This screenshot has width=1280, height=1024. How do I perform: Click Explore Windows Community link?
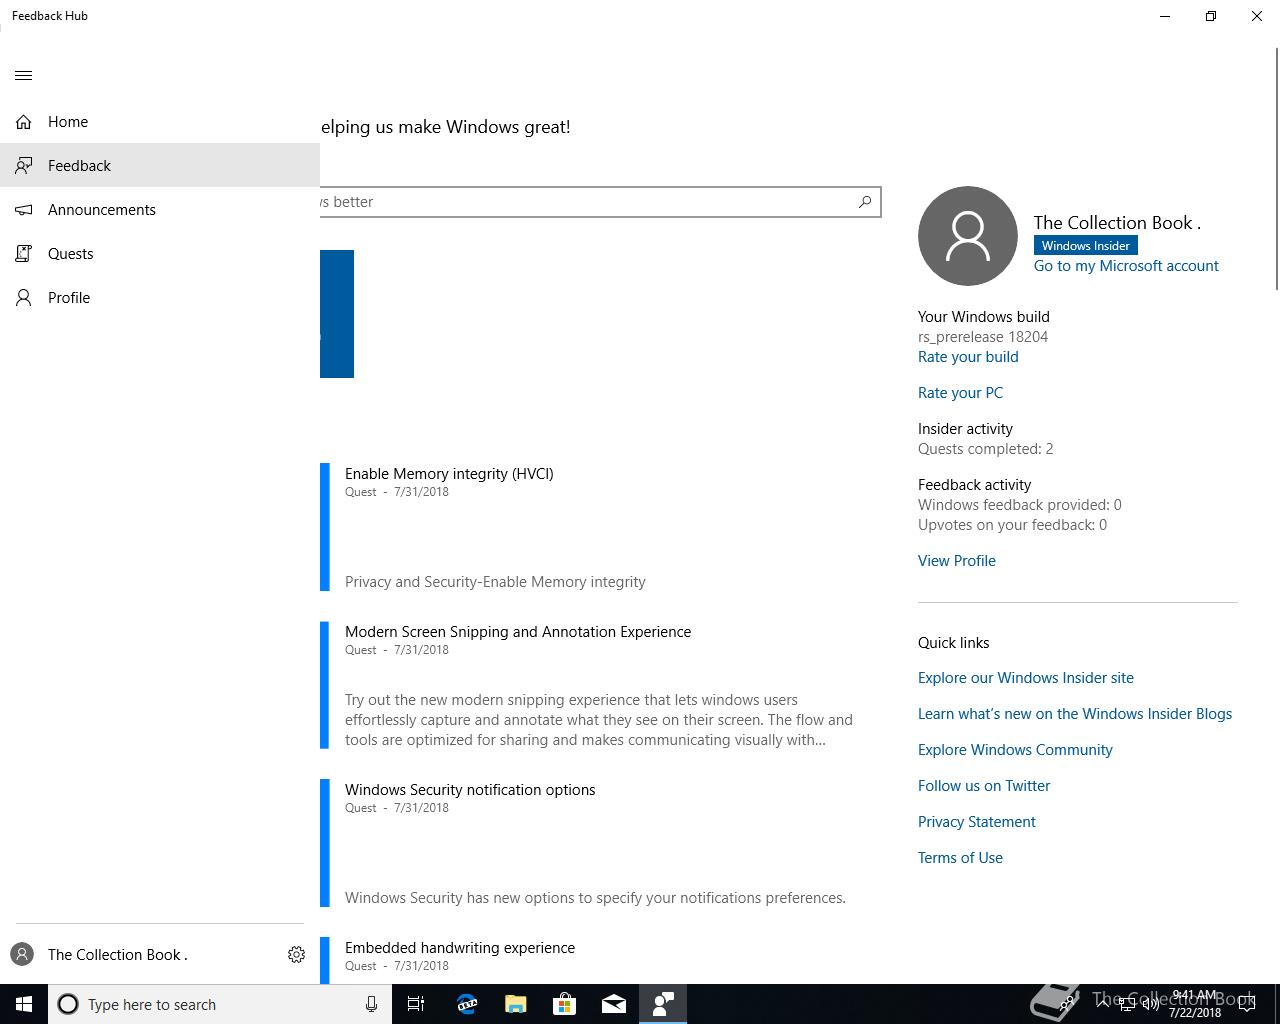[x=1015, y=749]
